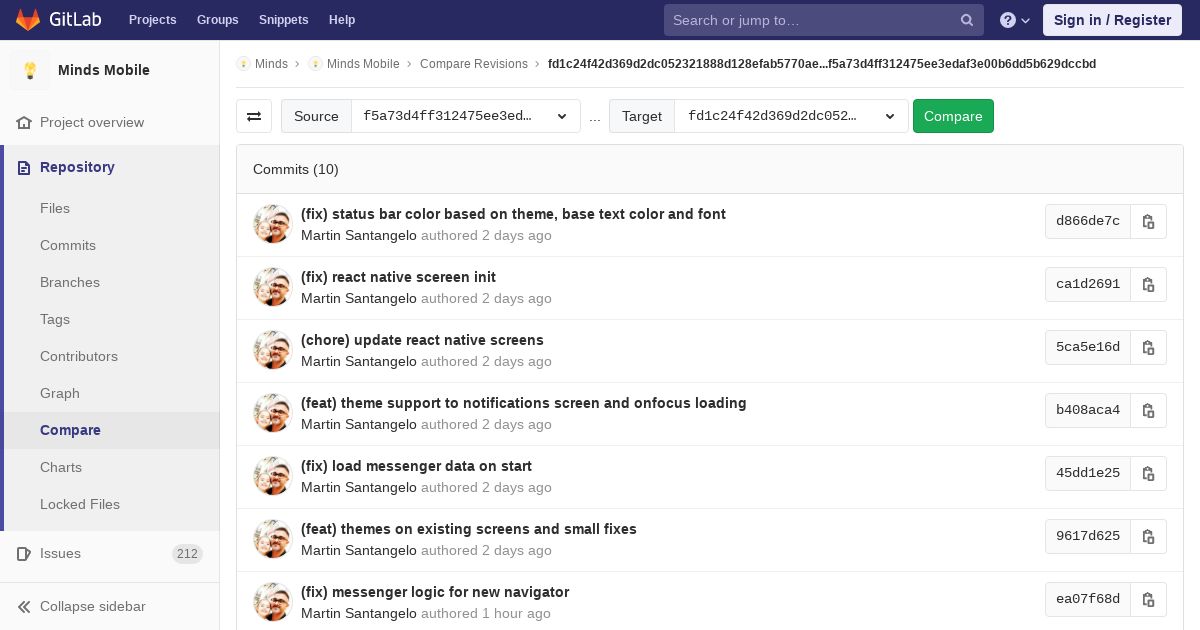The width and height of the screenshot is (1200, 630).
Task: Open commit "(fix) load messenger data on start"
Action: pyautogui.click(x=416, y=466)
